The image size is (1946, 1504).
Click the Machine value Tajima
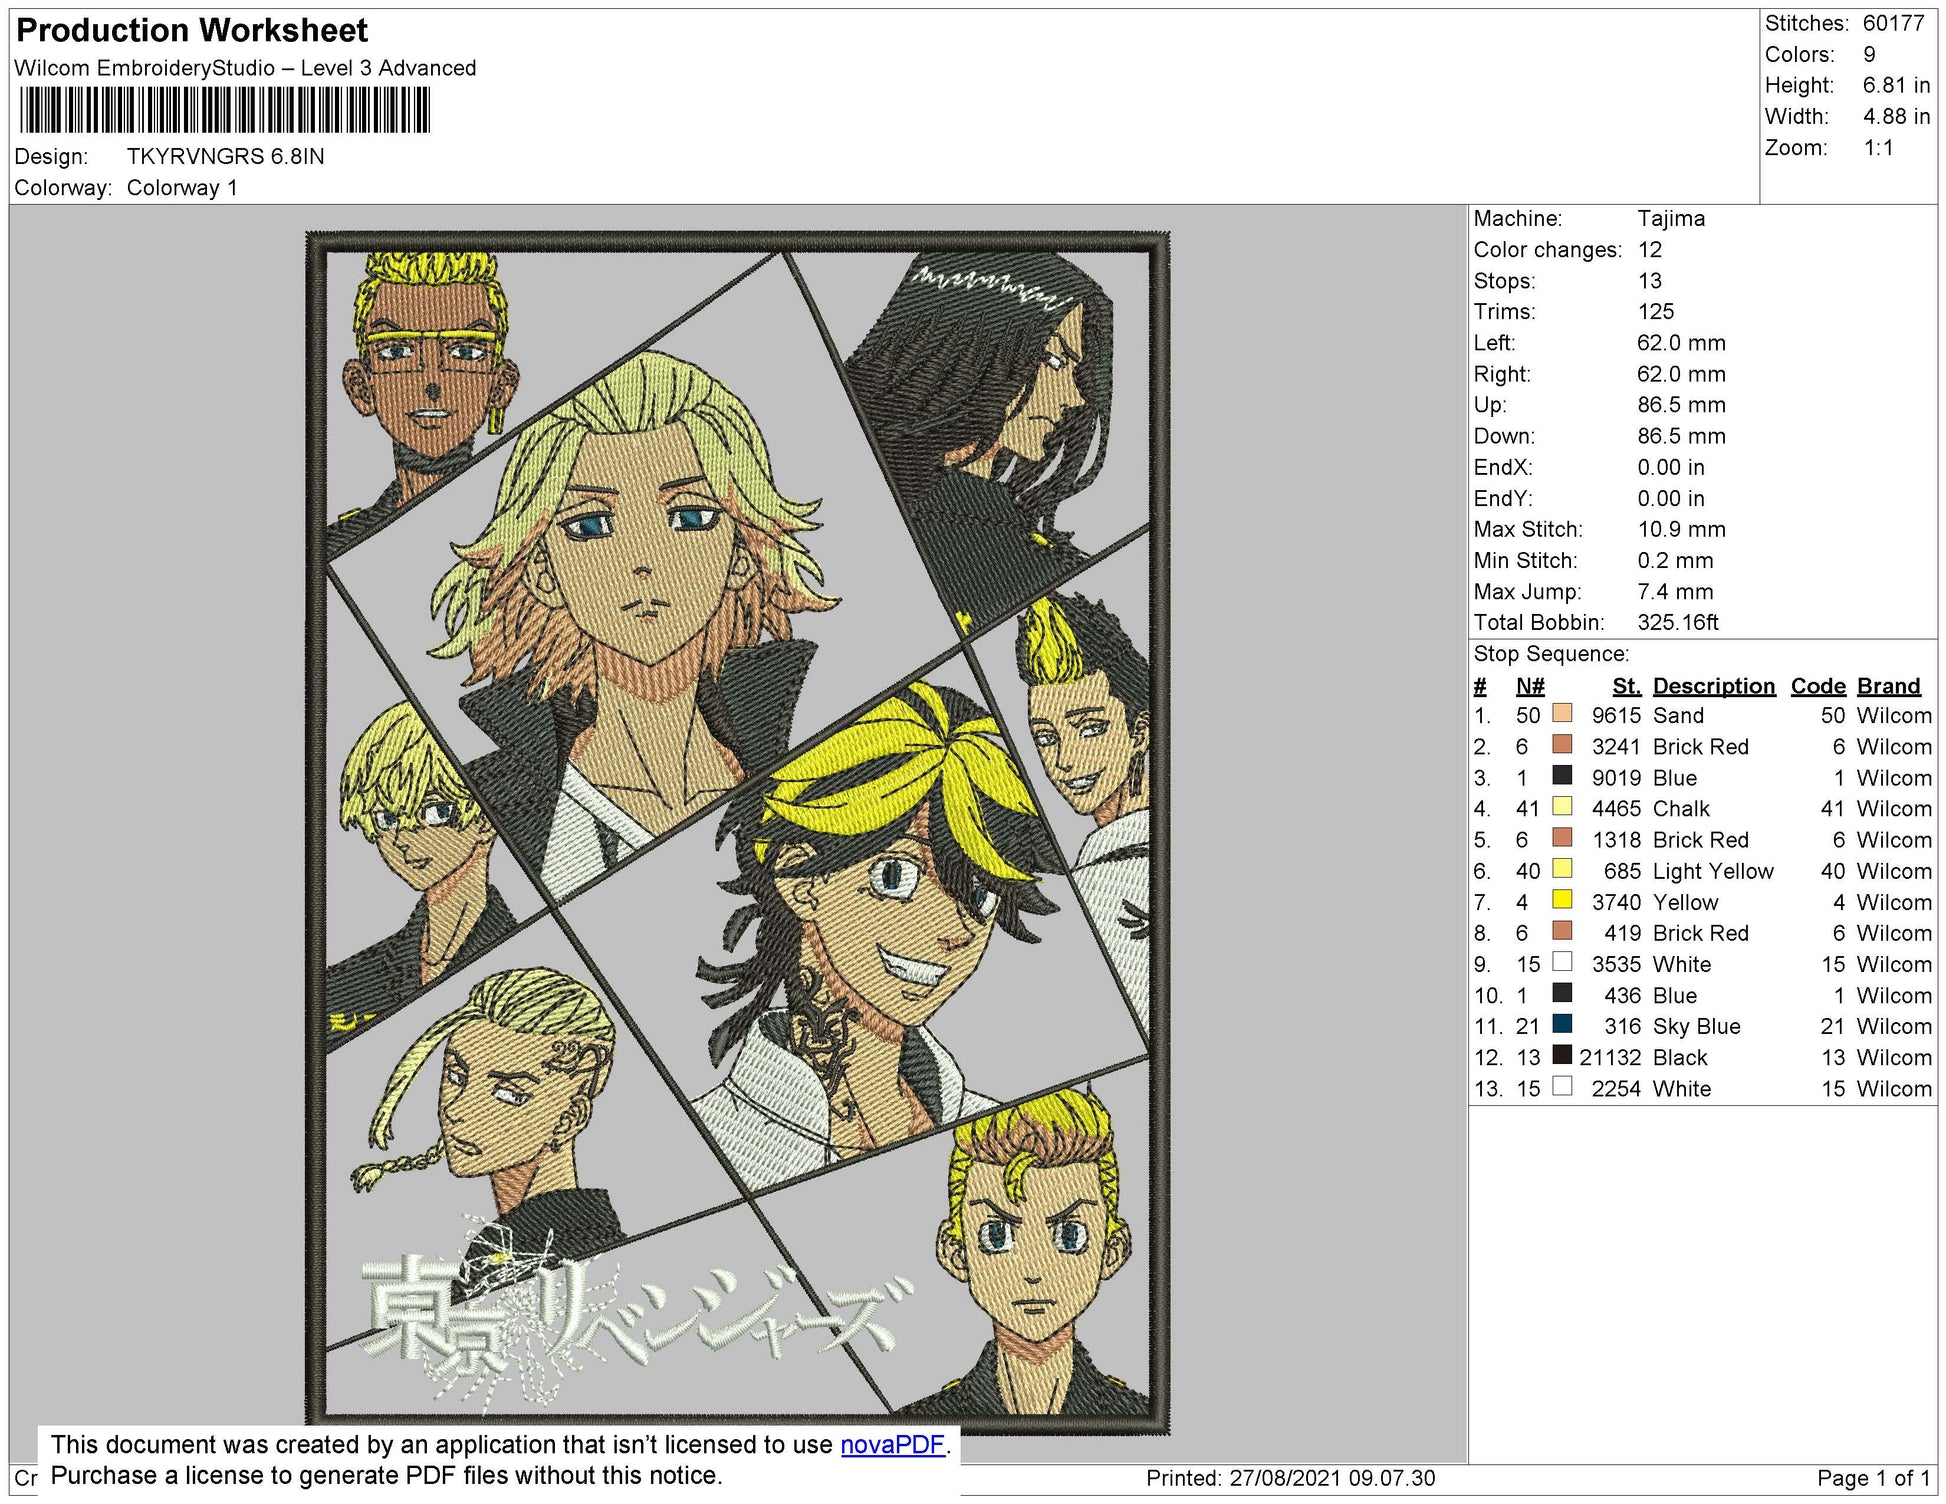pyautogui.click(x=1670, y=218)
